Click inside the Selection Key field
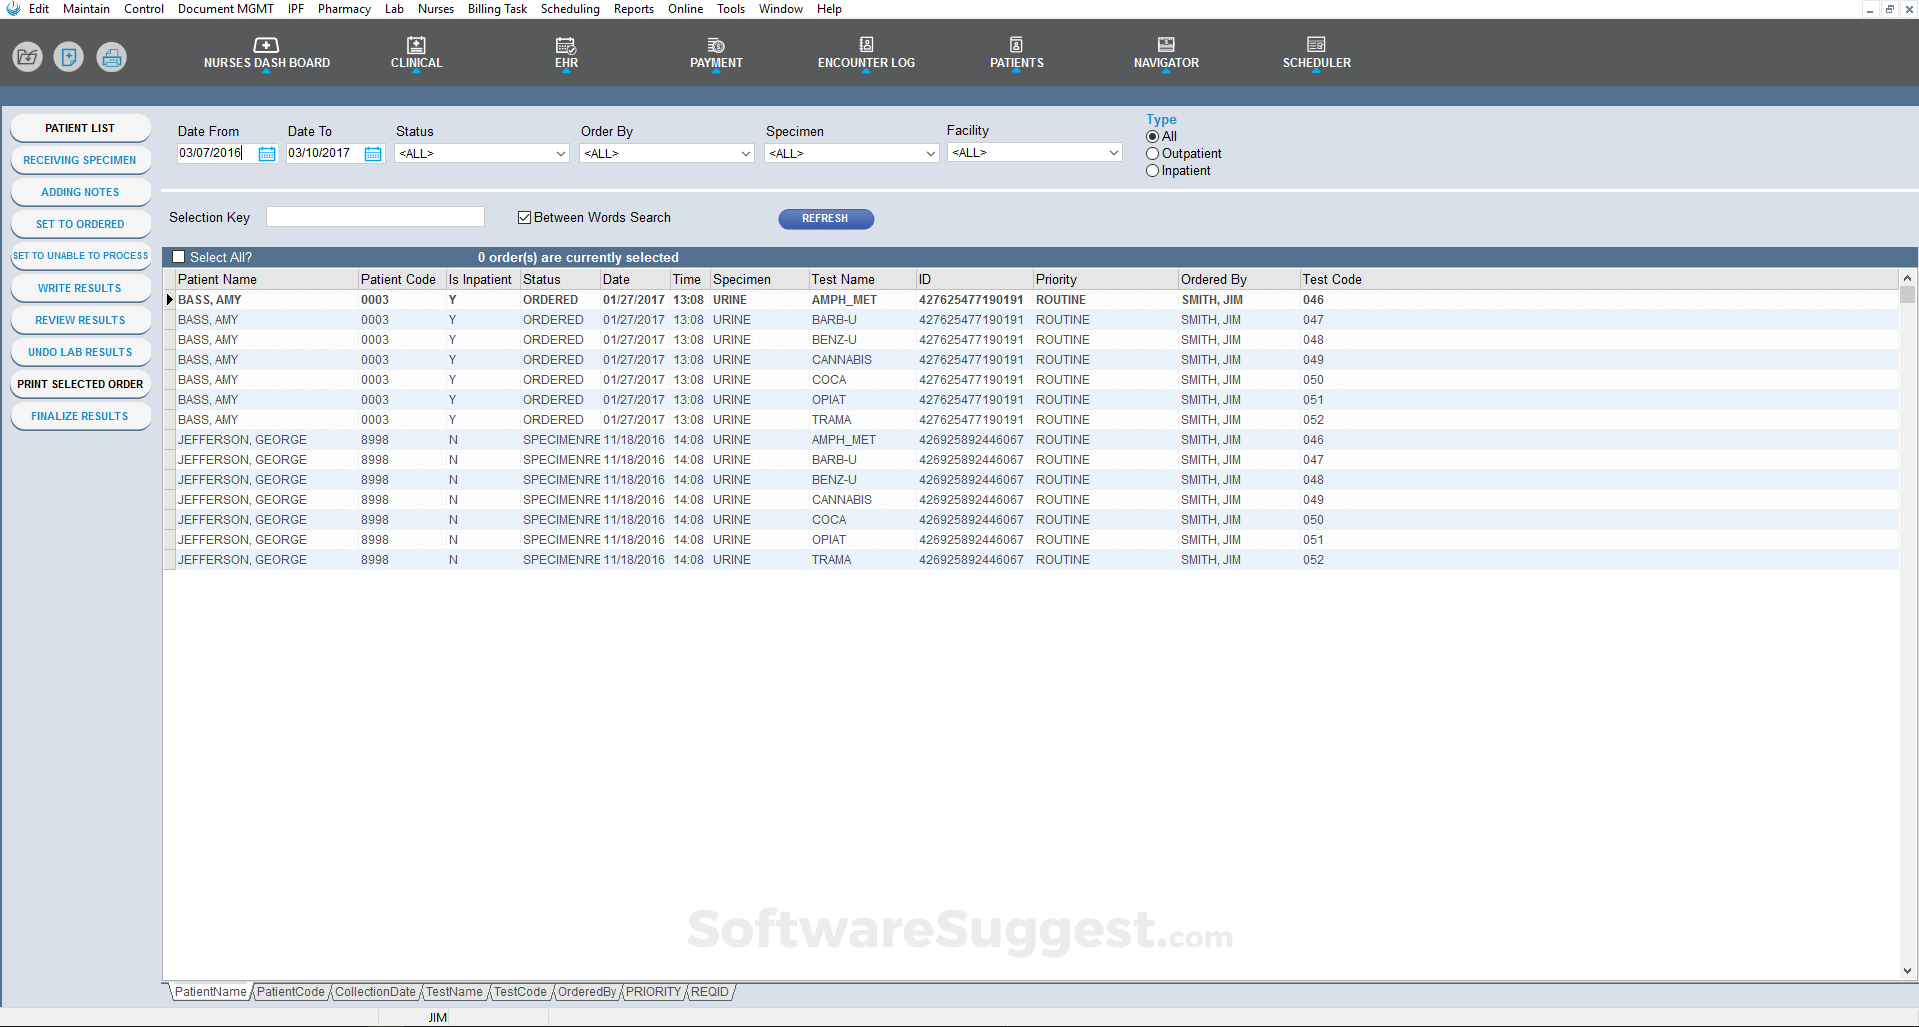Image resolution: width=1919 pixels, height=1027 pixels. (x=375, y=216)
